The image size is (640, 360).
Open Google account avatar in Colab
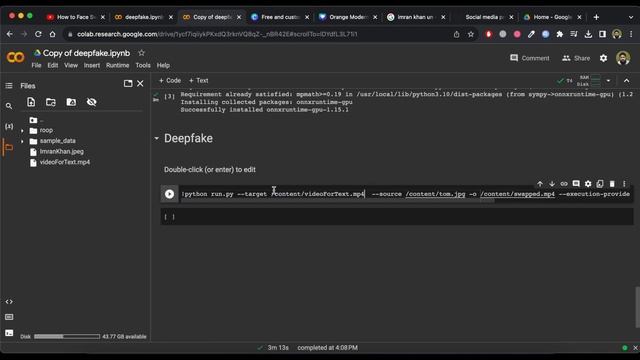[x=623, y=58]
